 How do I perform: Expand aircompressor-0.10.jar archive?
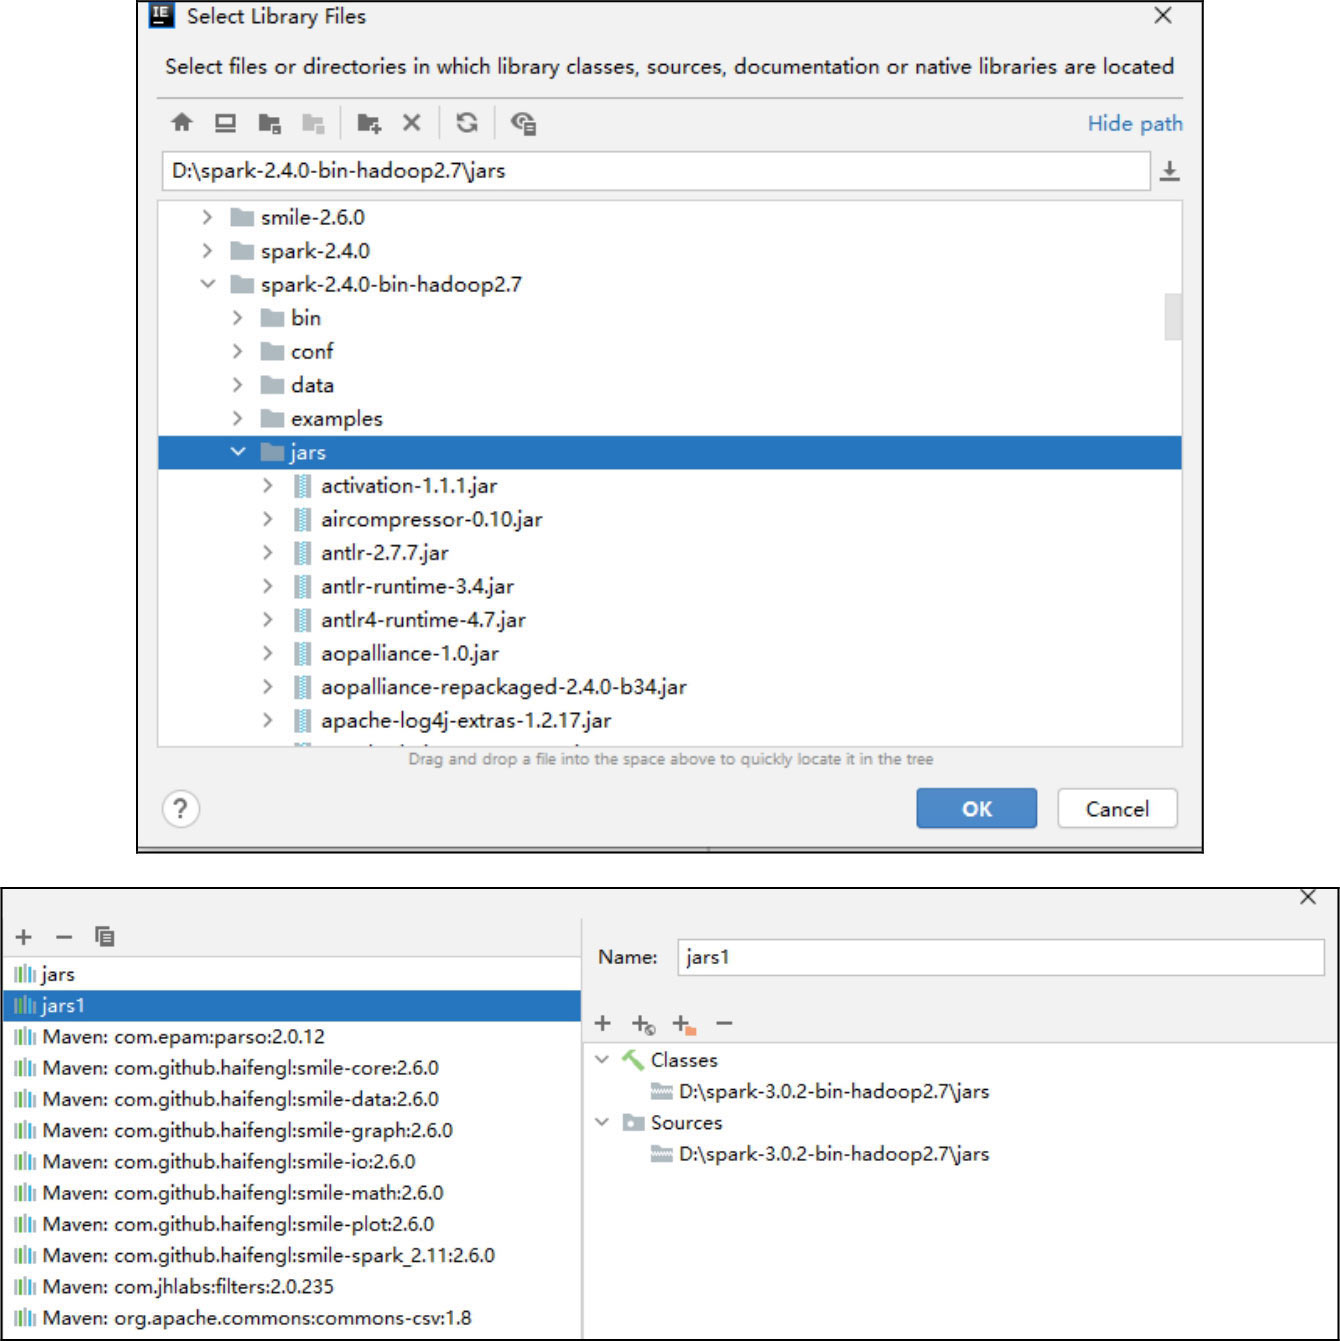point(267,519)
